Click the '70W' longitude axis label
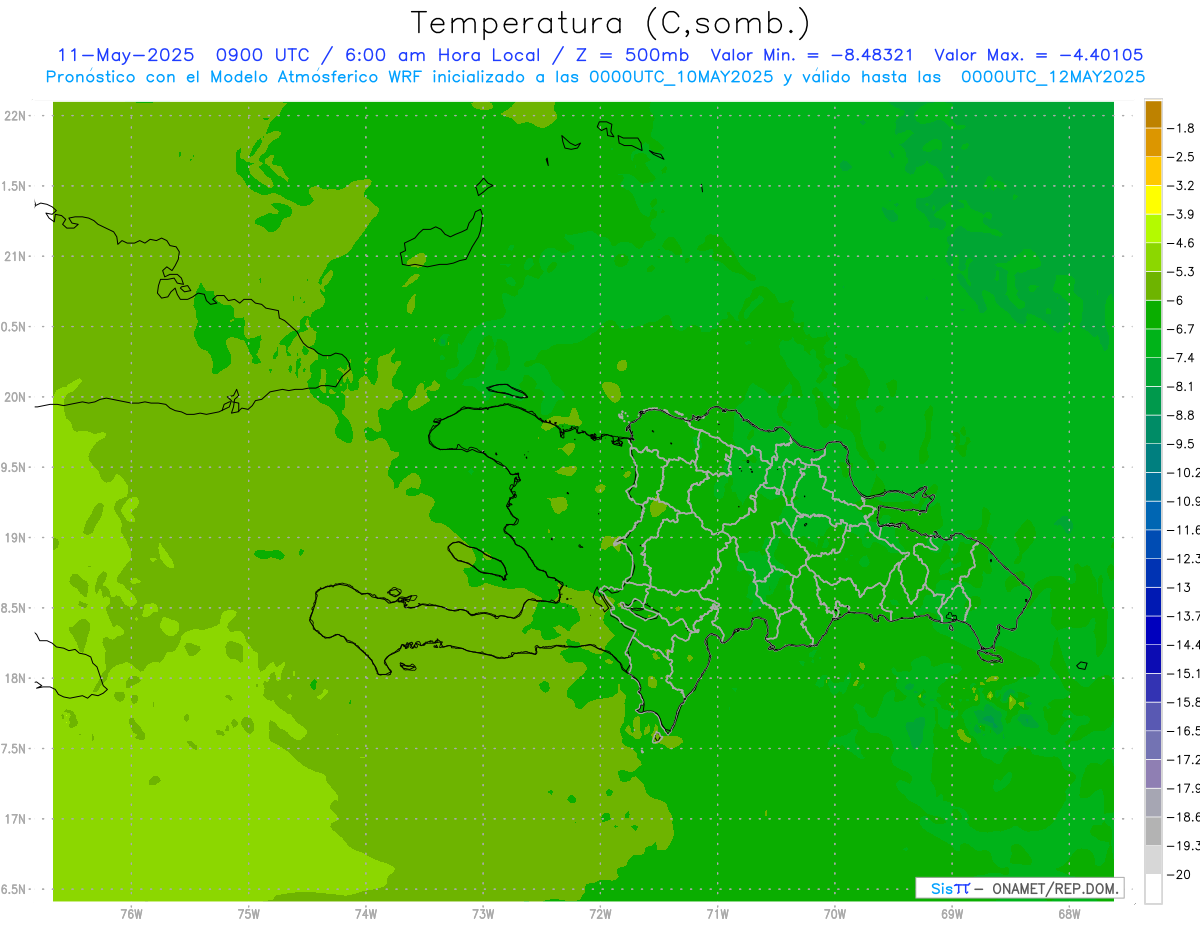The image size is (1200, 927). click(x=834, y=914)
